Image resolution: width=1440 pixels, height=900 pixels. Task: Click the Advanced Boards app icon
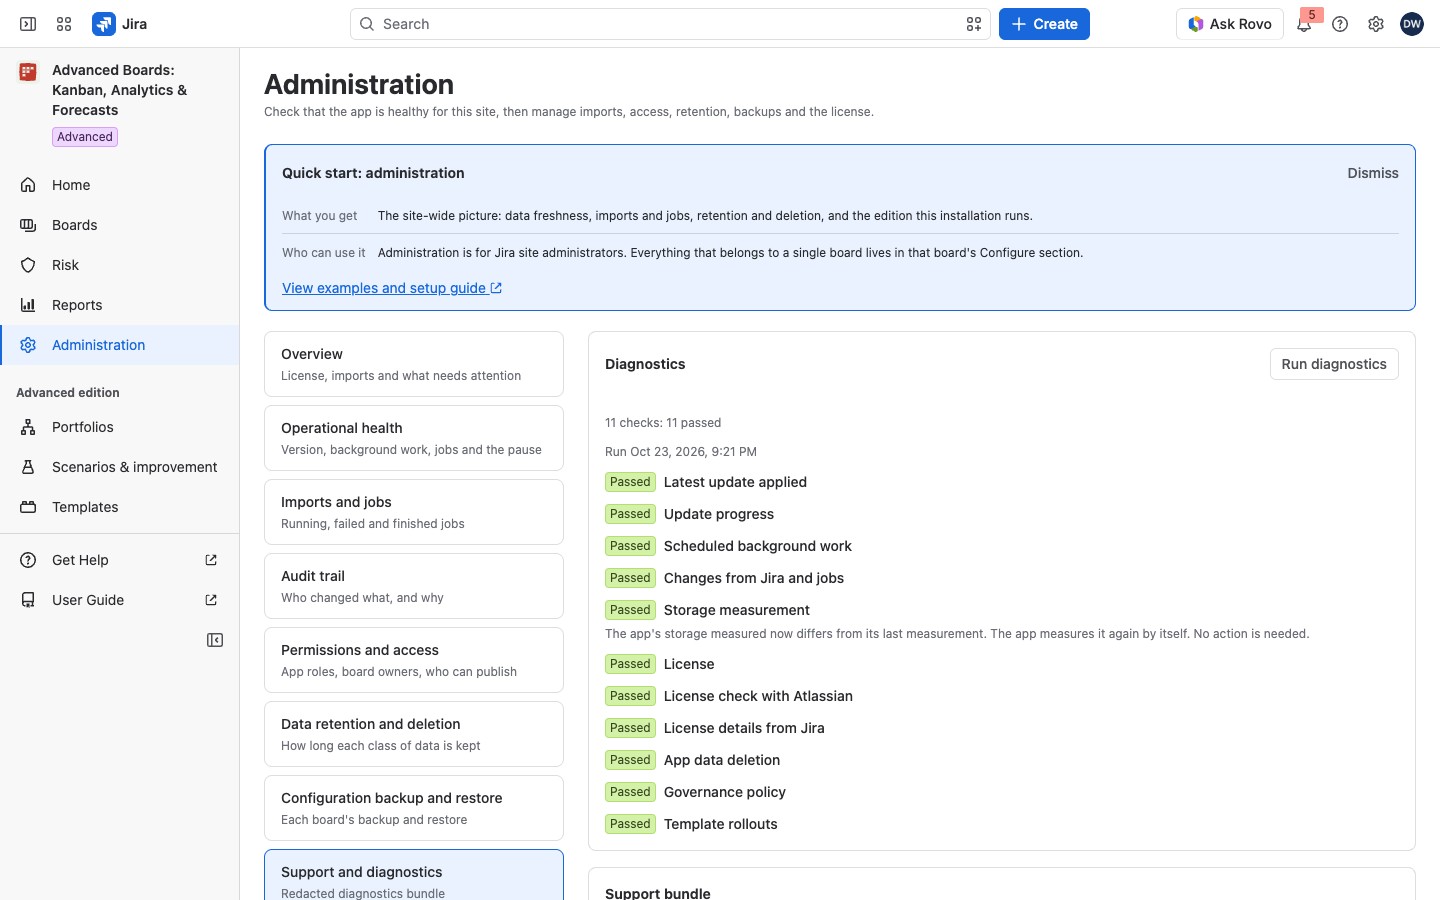(x=28, y=71)
